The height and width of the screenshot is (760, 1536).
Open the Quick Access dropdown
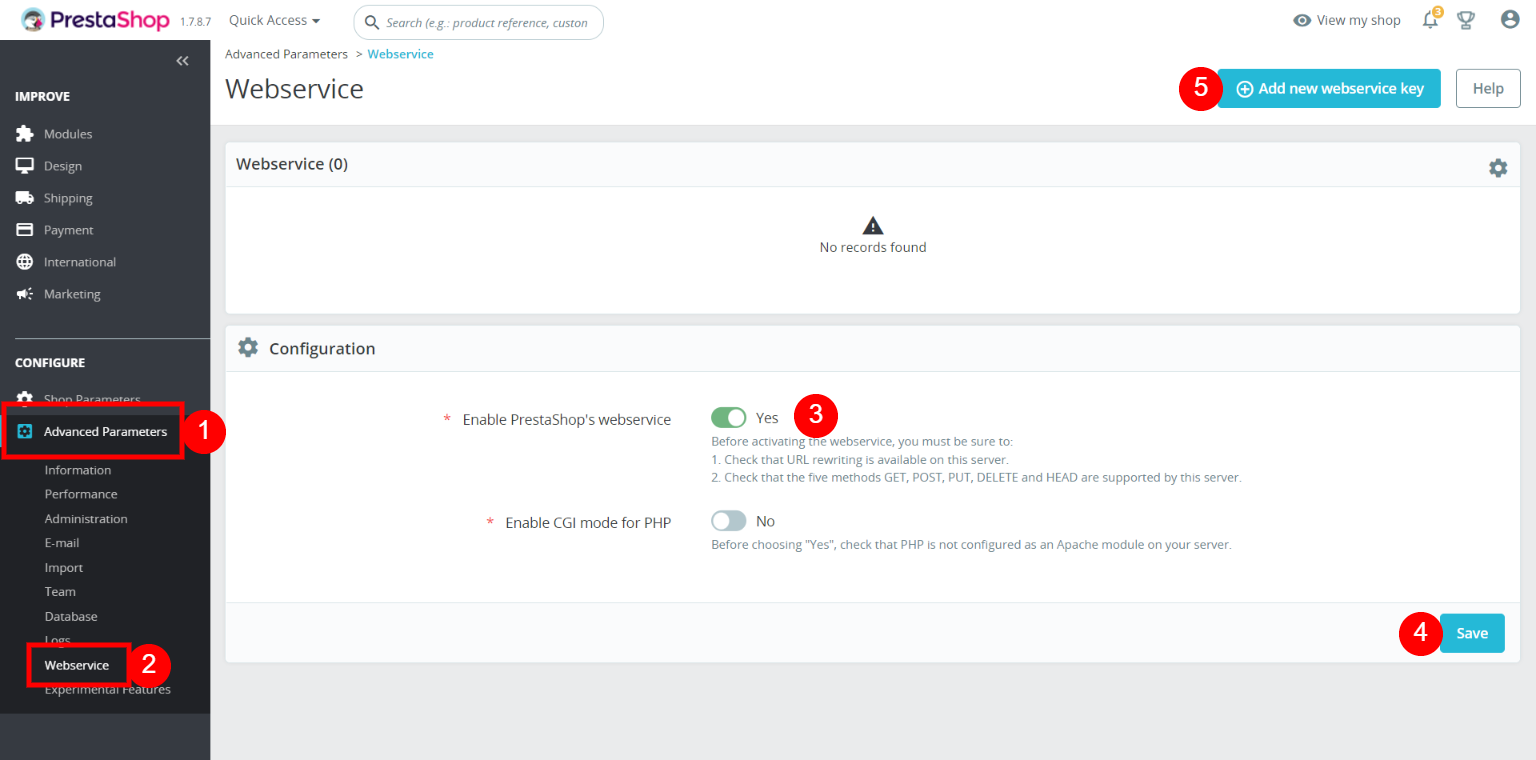pyautogui.click(x=274, y=21)
